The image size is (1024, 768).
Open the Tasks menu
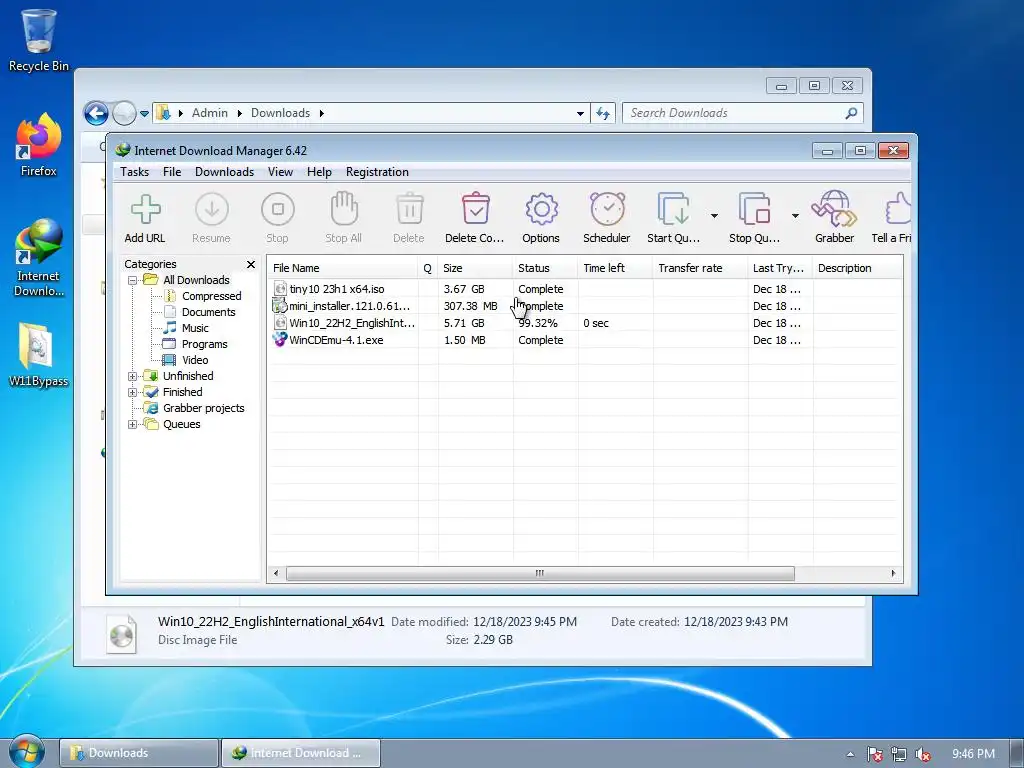[135, 172]
